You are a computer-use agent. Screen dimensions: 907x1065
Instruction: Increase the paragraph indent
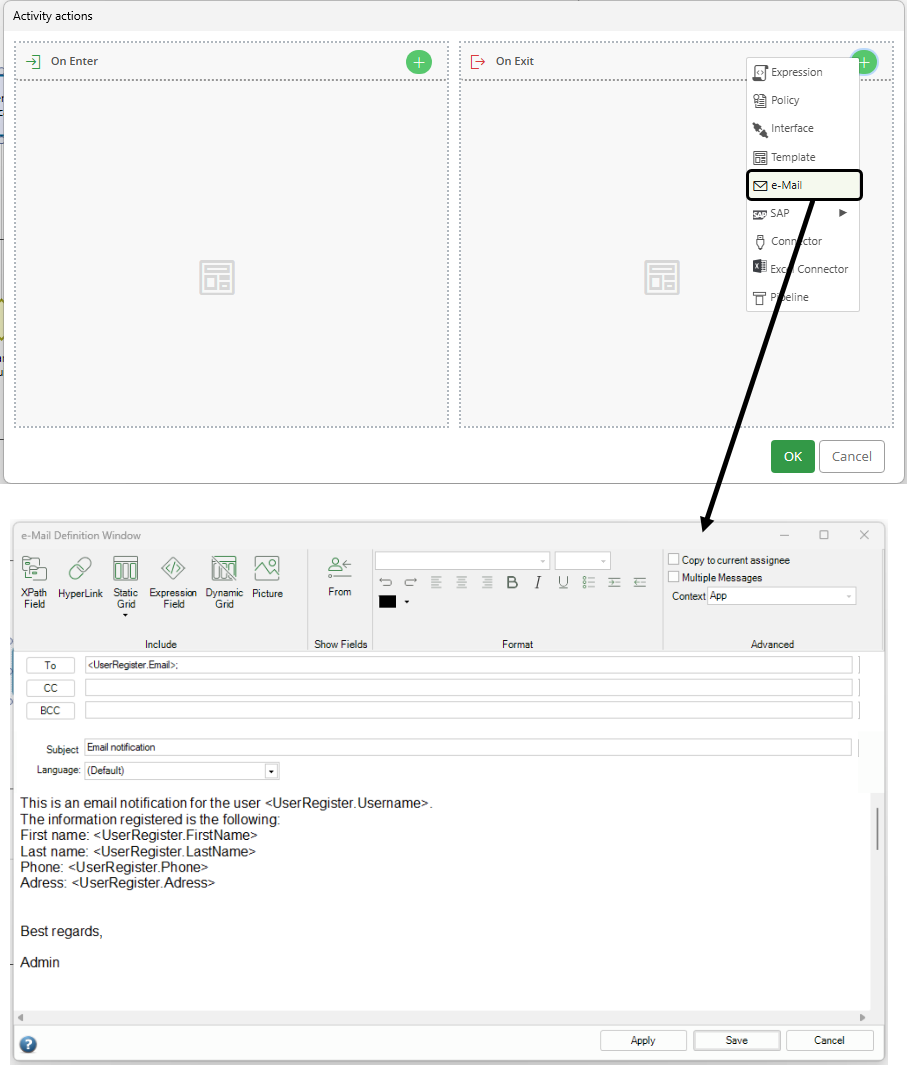click(614, 582)
